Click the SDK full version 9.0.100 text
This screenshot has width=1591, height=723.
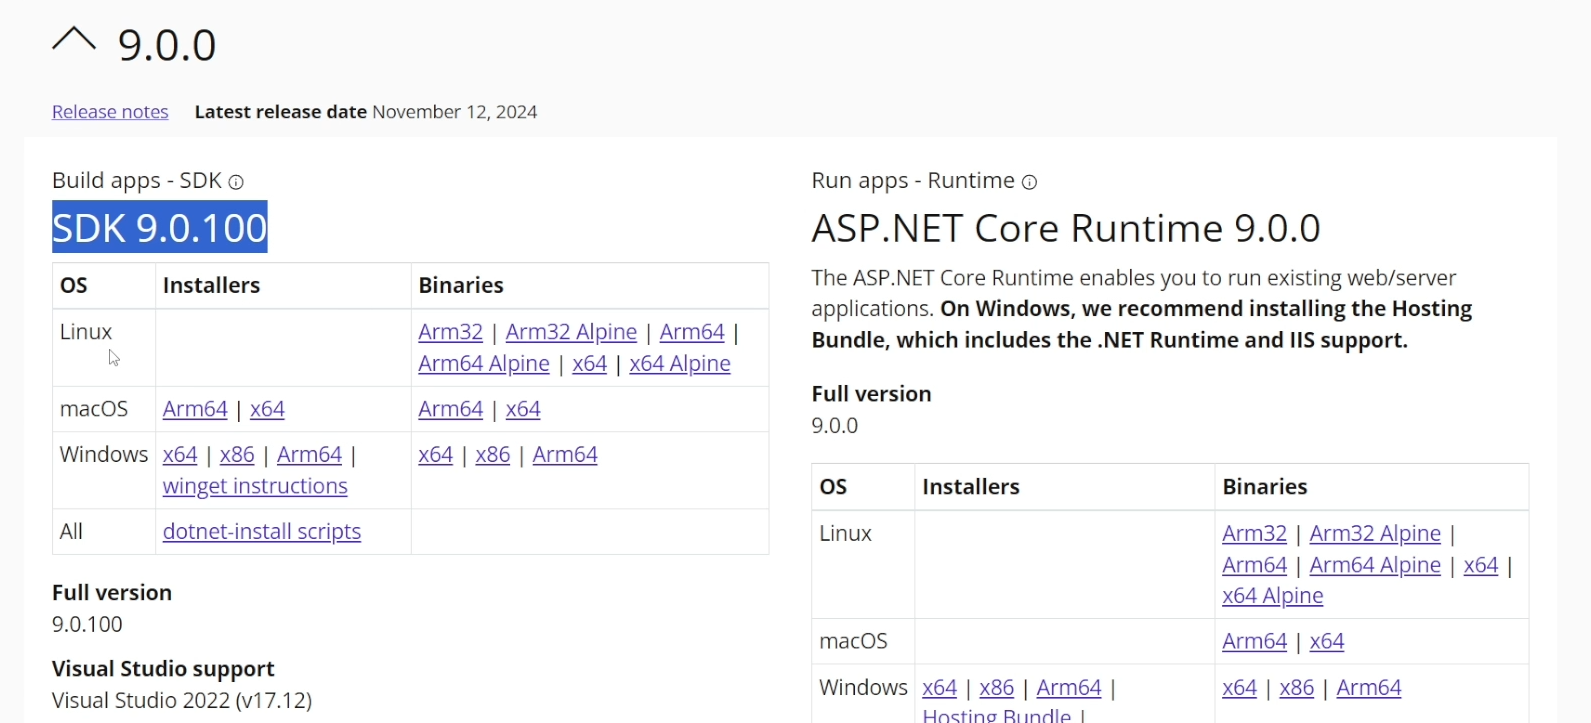point(87,624)
